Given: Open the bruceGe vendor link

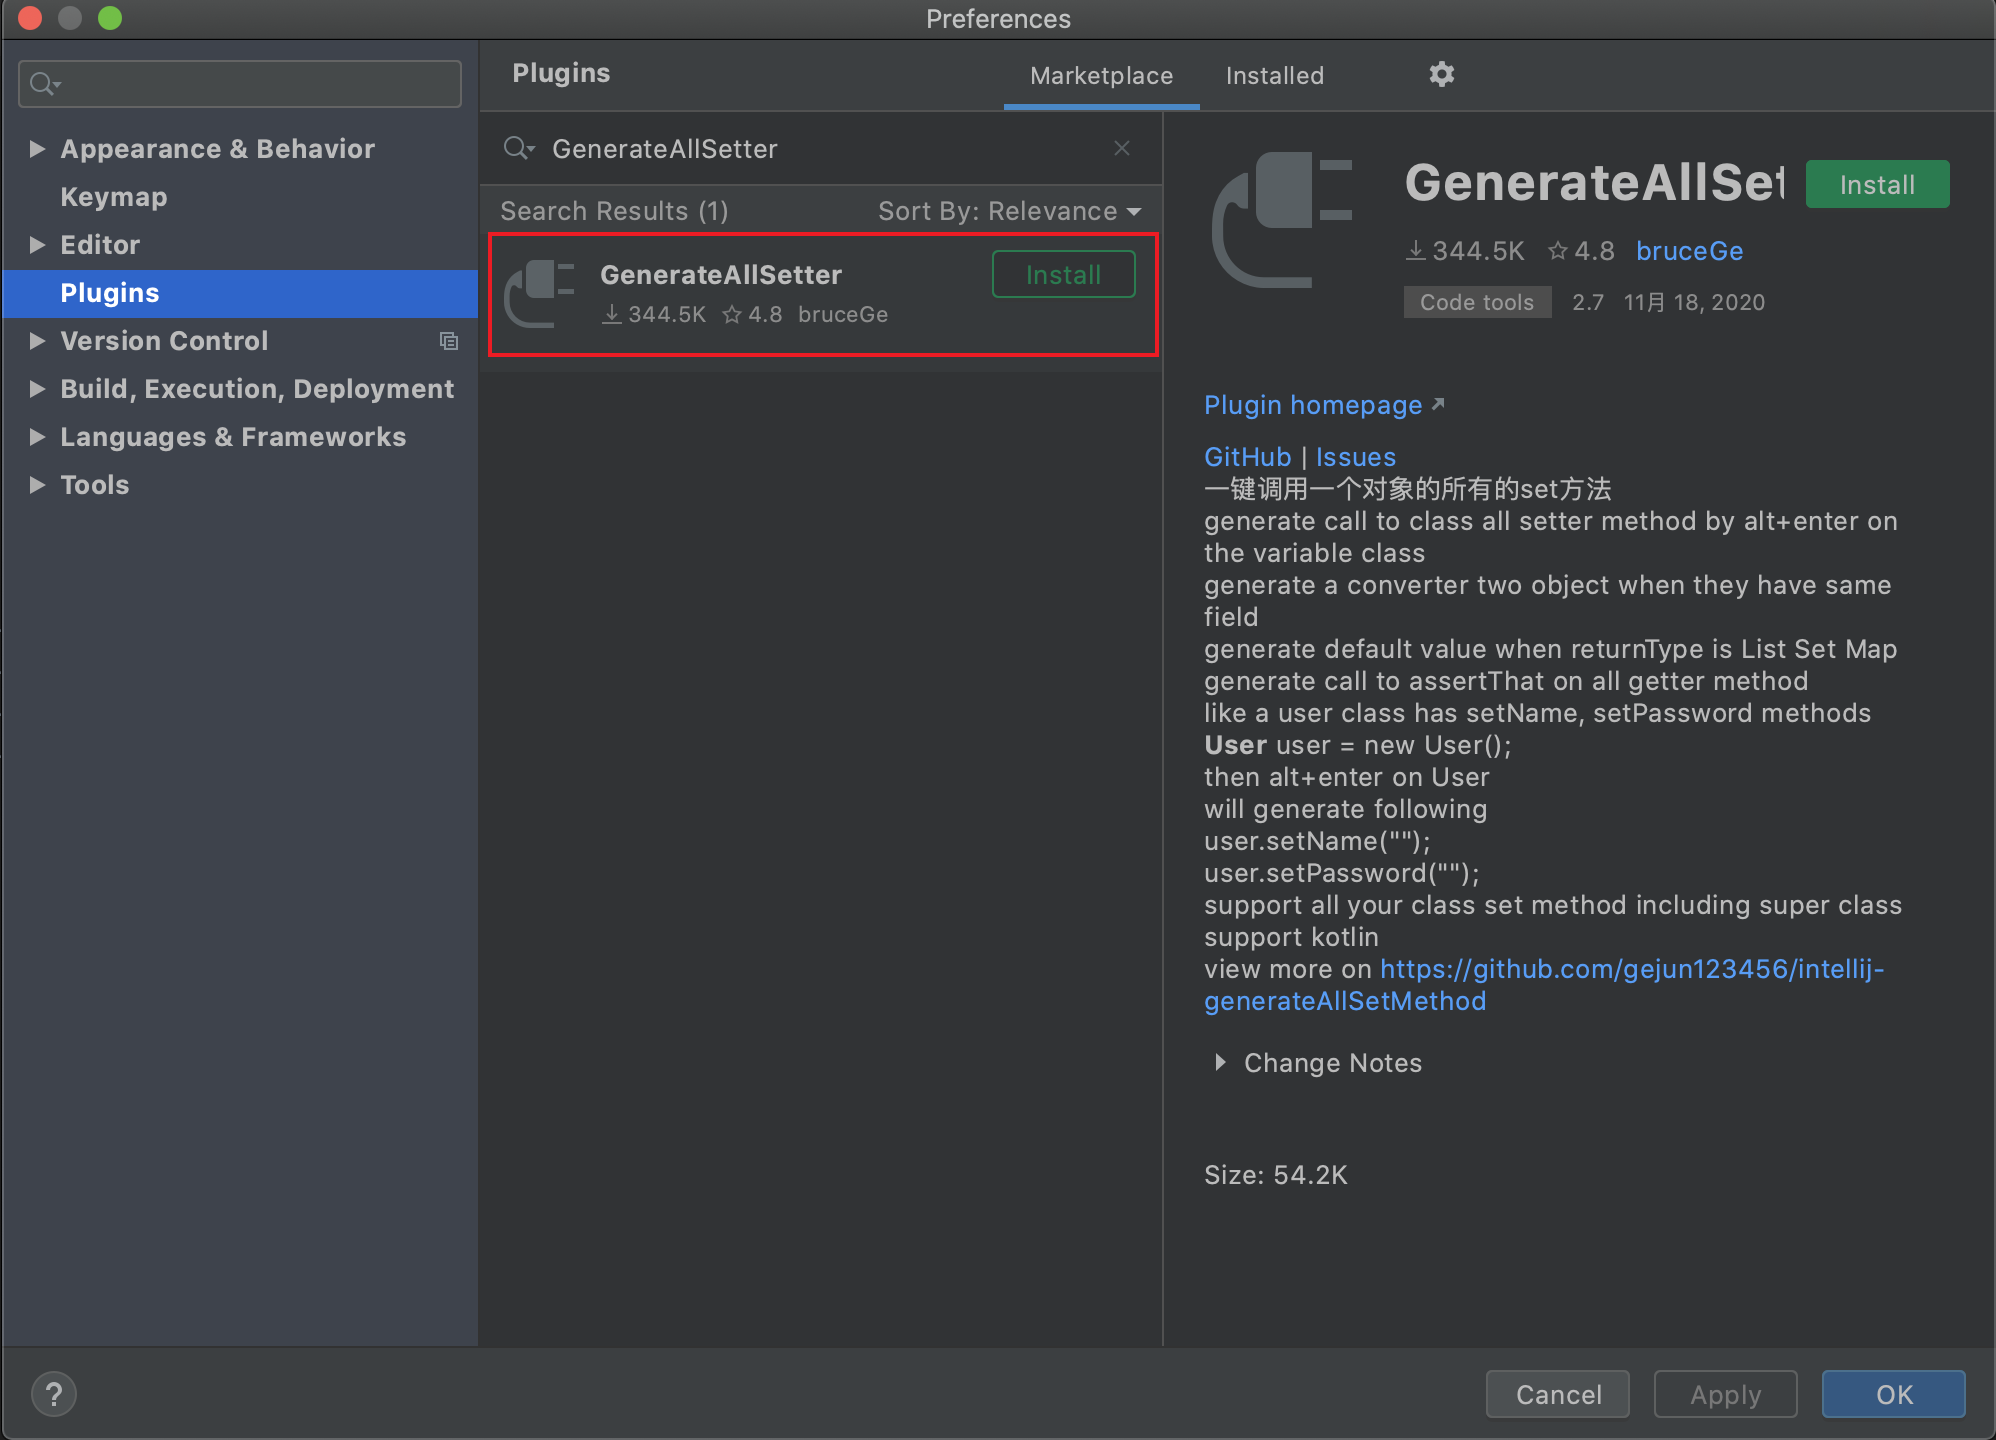Looking at the screenshot, I should click(x=1689, y=251).
